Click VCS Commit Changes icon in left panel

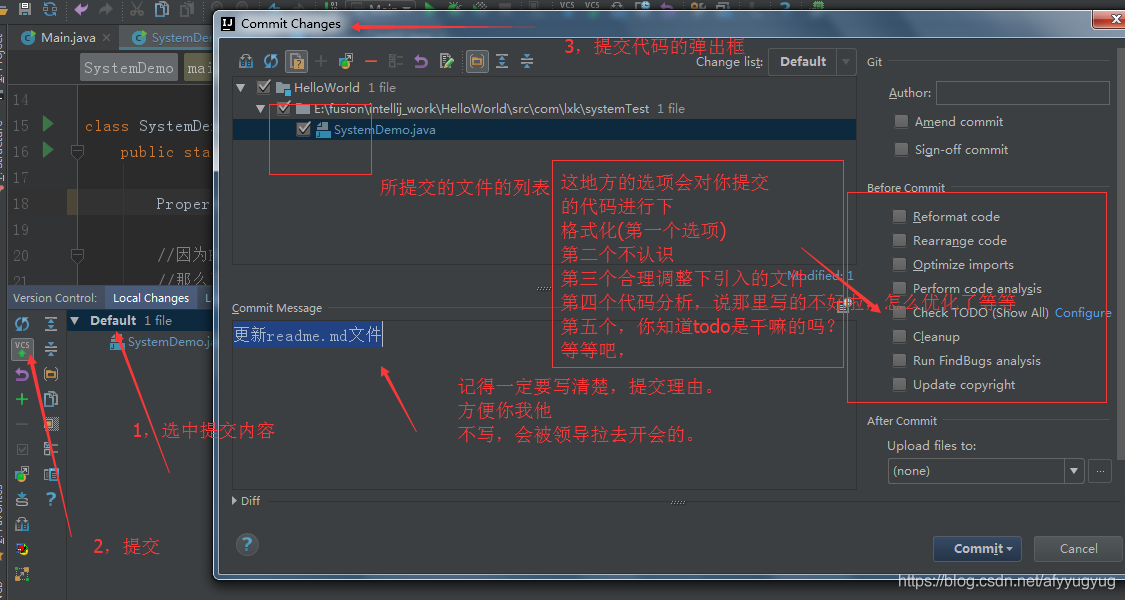coord(22,349)
